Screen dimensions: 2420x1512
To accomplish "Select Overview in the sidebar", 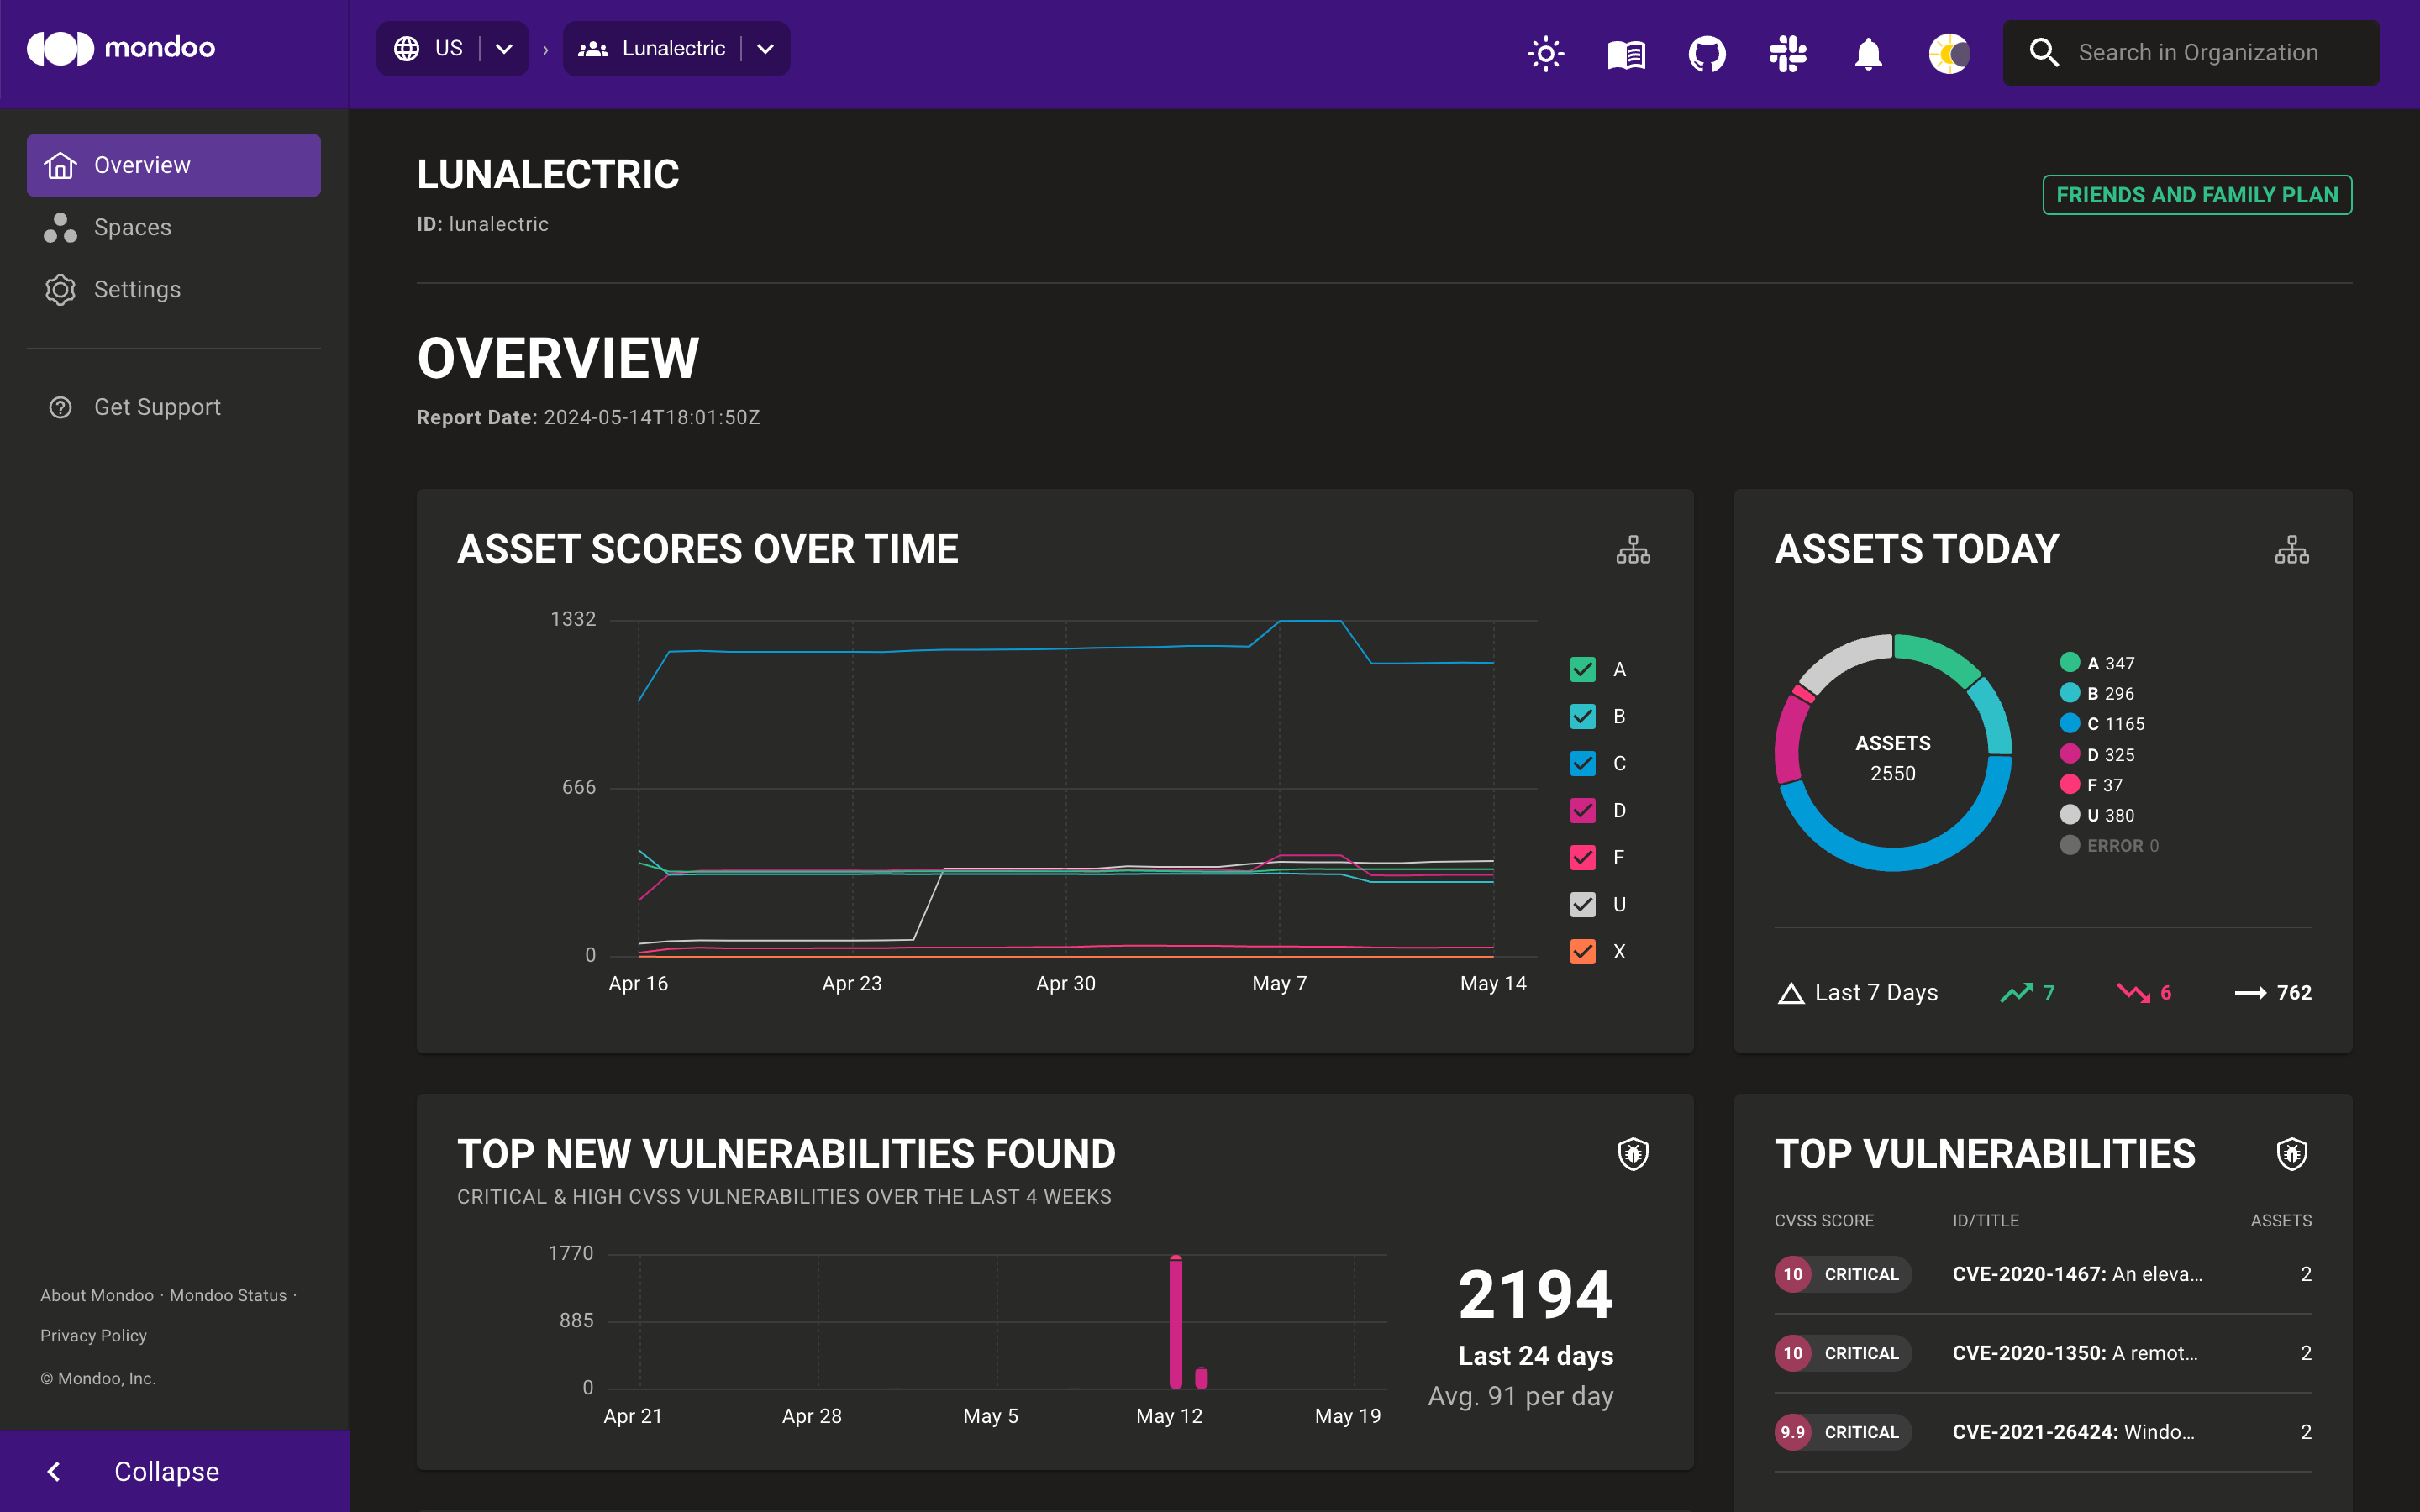I will (x=174, y=165).
